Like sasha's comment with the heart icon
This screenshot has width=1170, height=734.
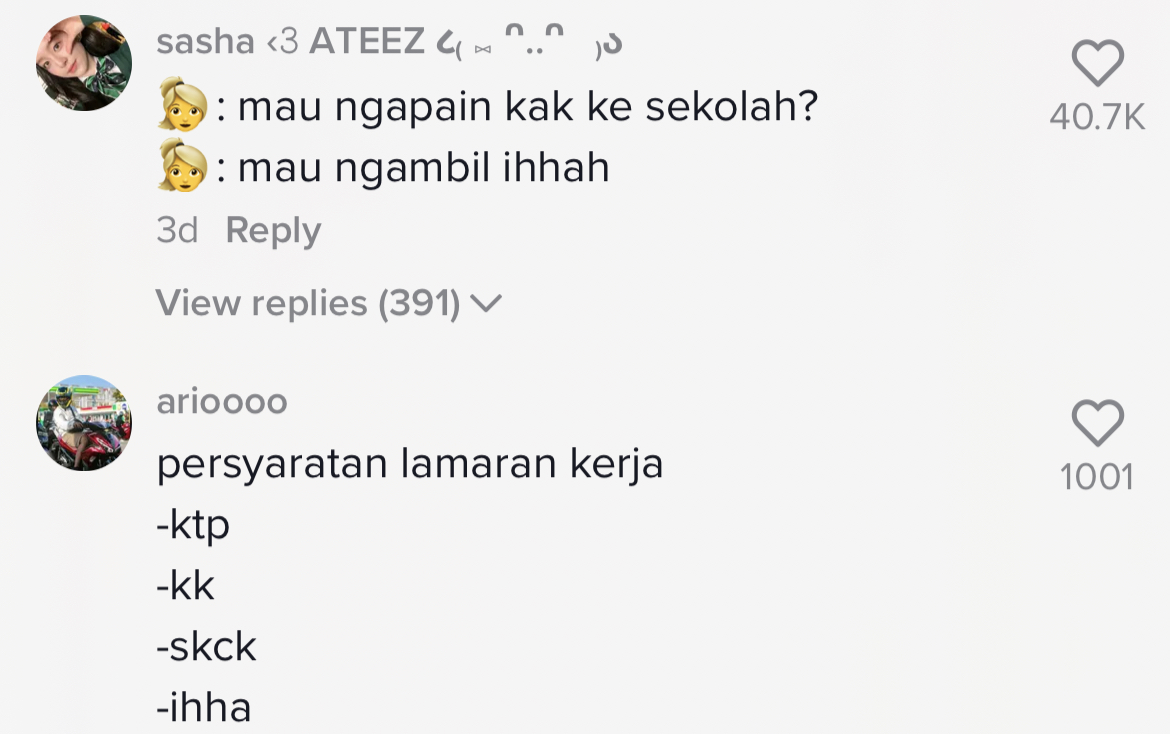pos(1097,65)
